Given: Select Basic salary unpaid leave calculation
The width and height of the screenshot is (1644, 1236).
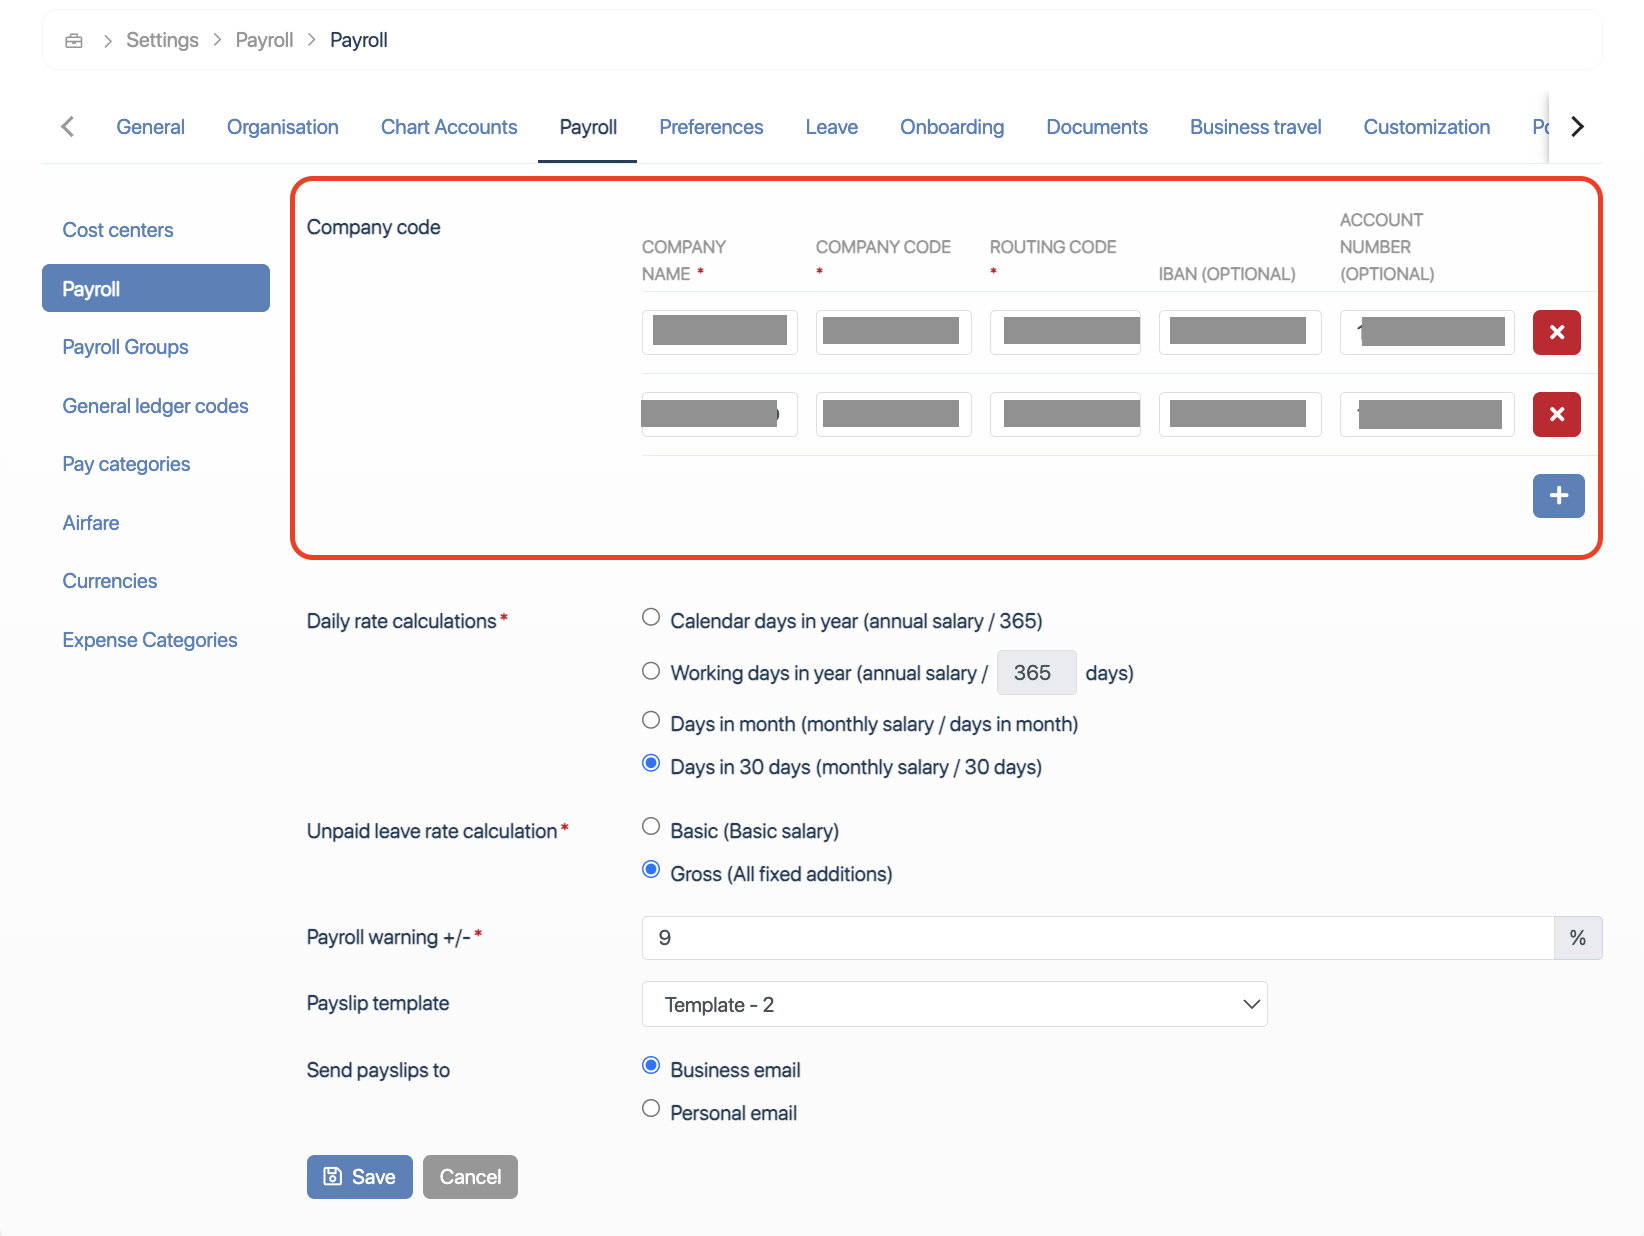Looking at the screenshot, I should [x=651, y=827].
